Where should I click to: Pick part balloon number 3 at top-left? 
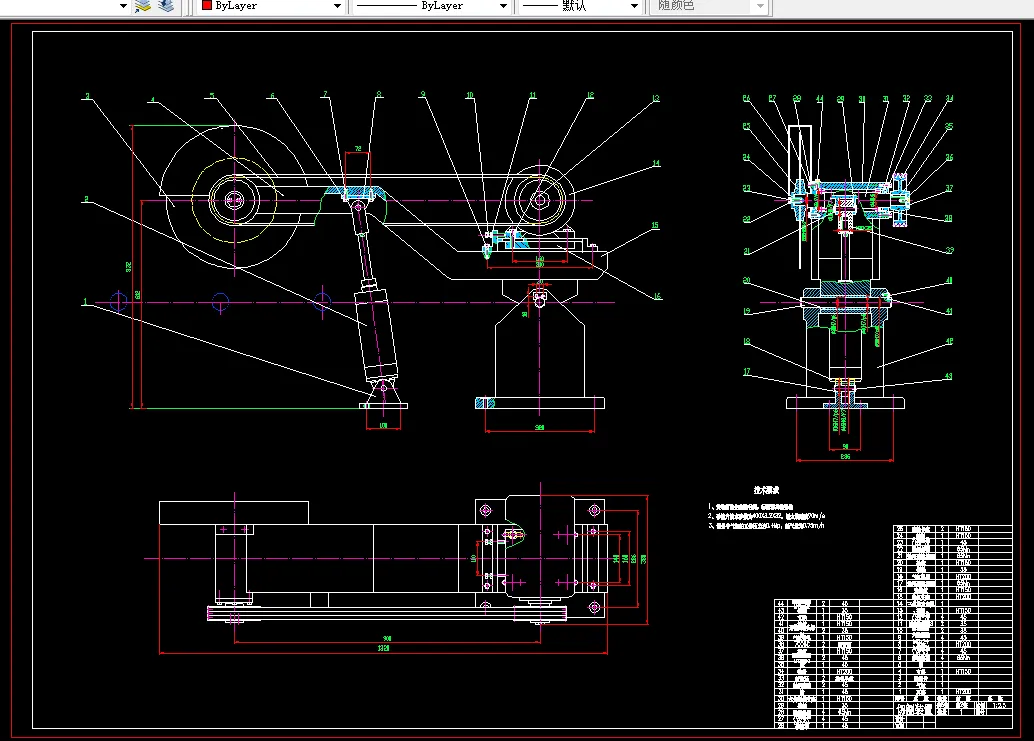tap(87, 97)
